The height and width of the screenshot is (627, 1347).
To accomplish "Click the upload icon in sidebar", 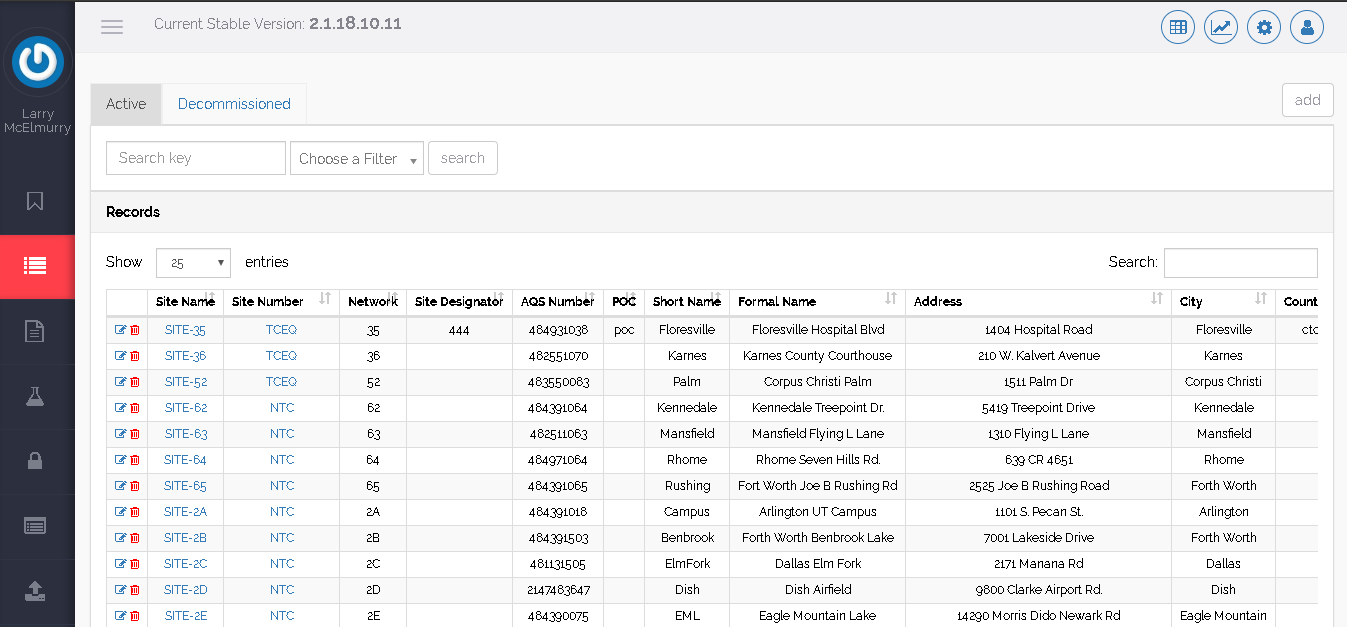I will [x=36, y=590].
